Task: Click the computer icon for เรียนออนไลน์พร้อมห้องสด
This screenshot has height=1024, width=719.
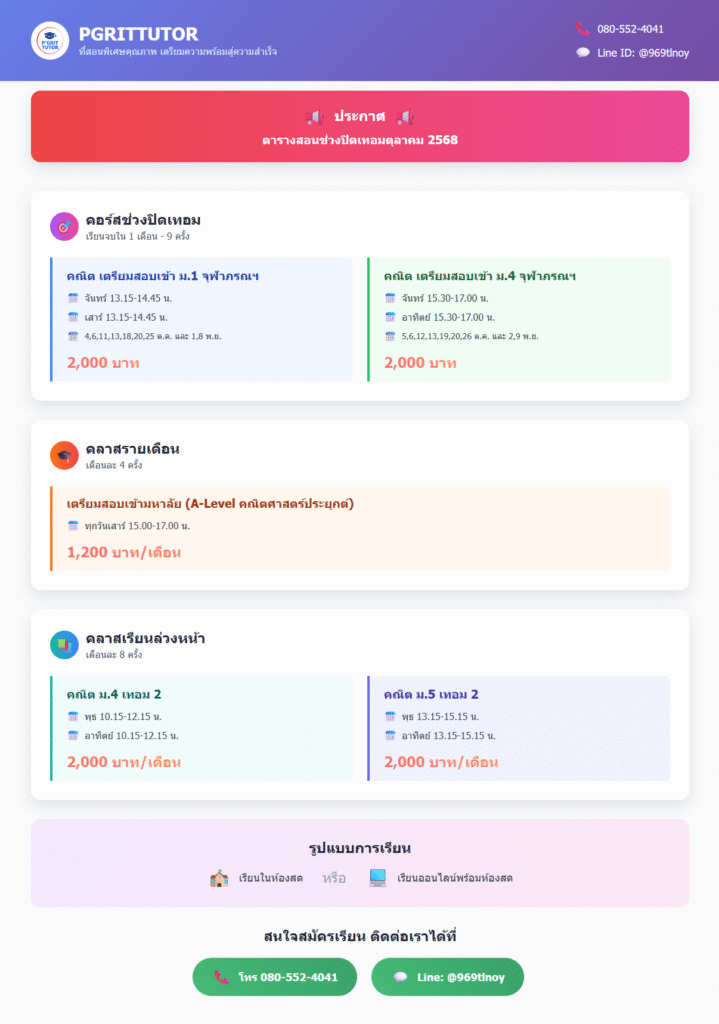Action: click(377, 878)
